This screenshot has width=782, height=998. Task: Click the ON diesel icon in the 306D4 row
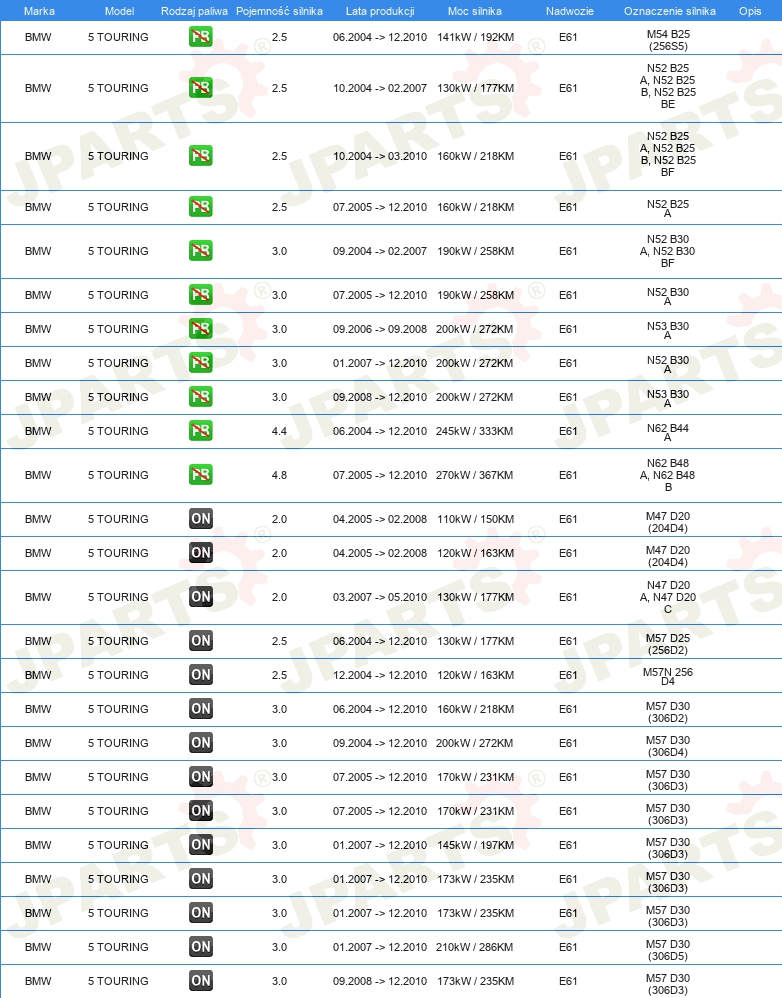(200, 743)
